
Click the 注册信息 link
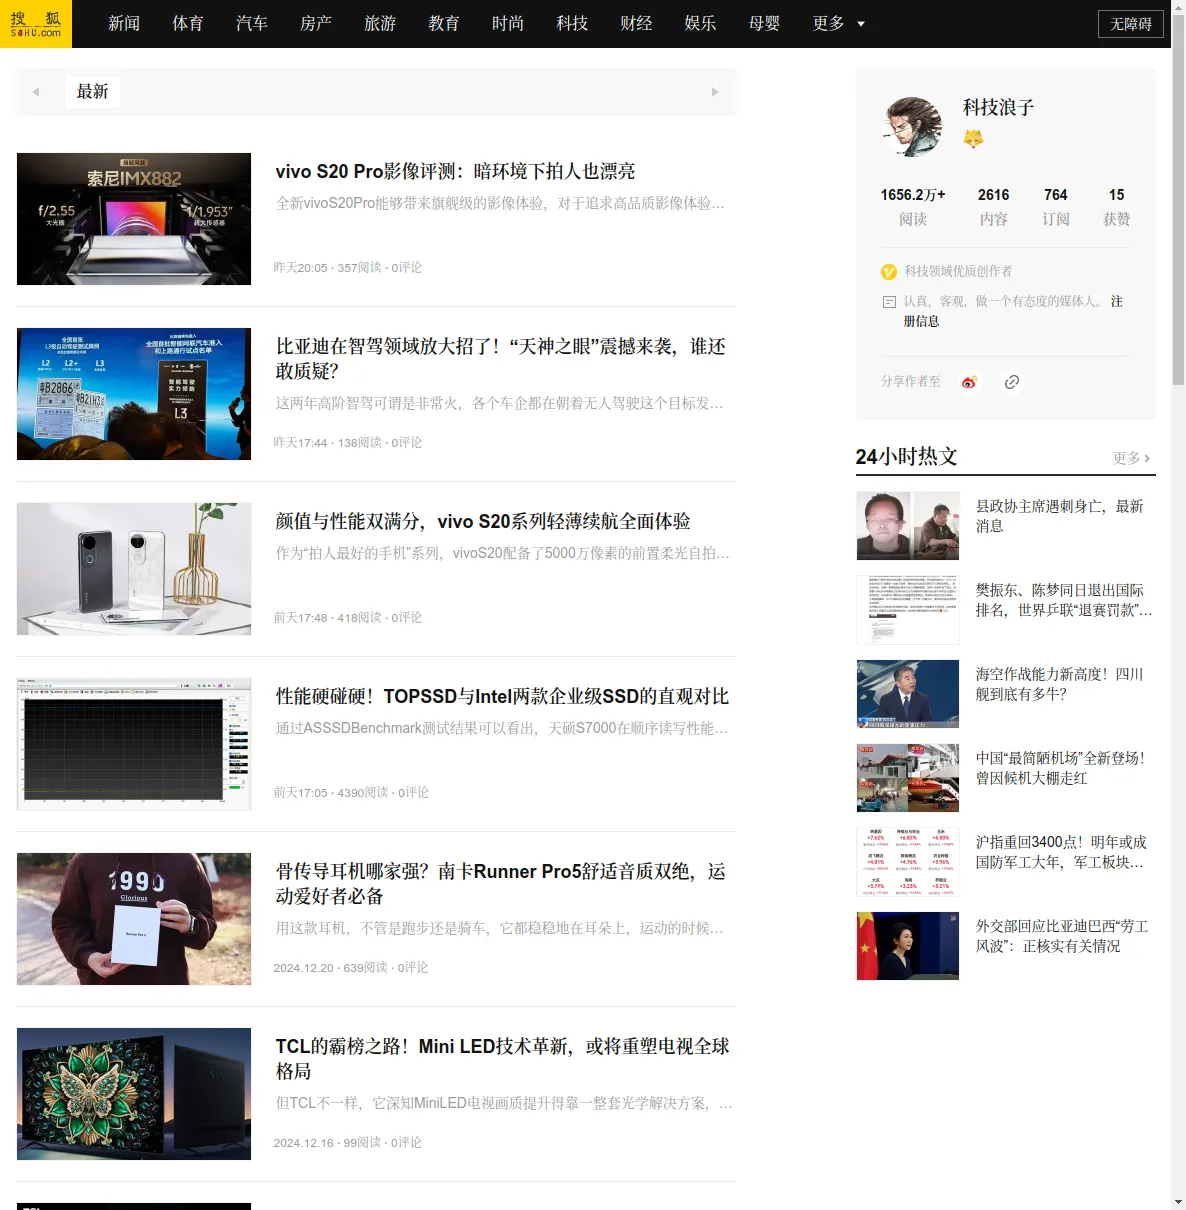coord(1013,311)
